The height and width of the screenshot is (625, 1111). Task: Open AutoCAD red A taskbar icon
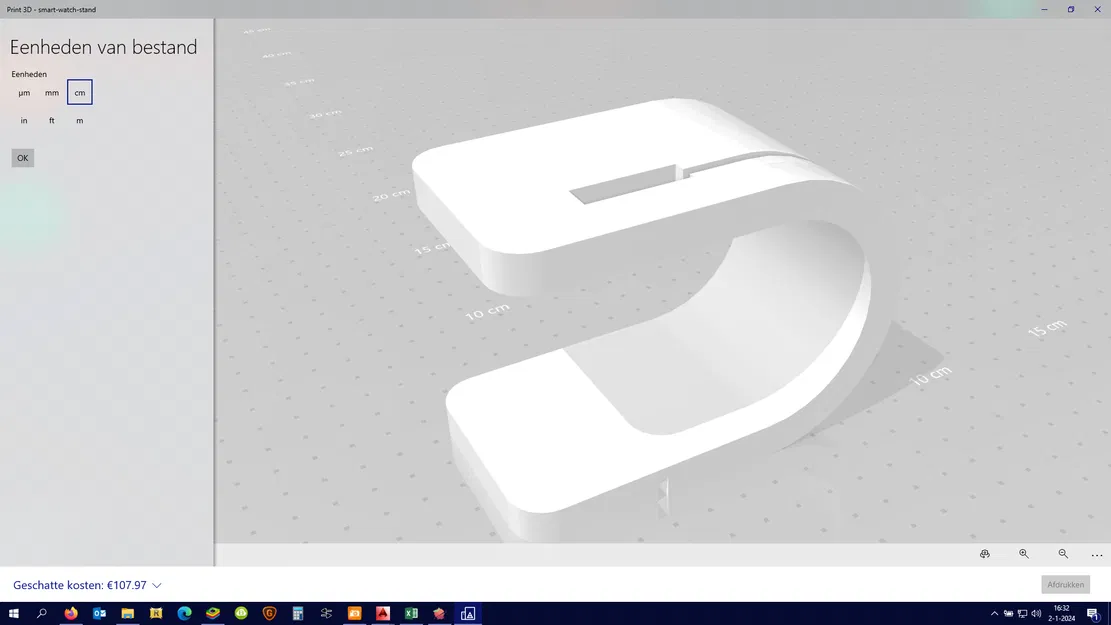pos(383,614)
